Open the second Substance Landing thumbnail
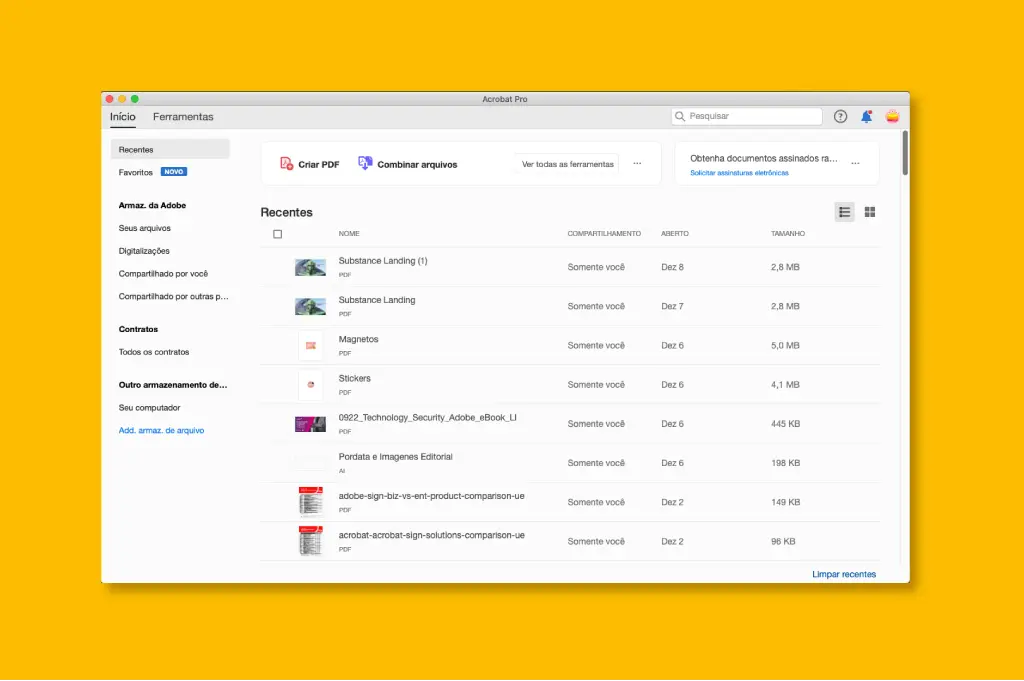 point(310,306)
